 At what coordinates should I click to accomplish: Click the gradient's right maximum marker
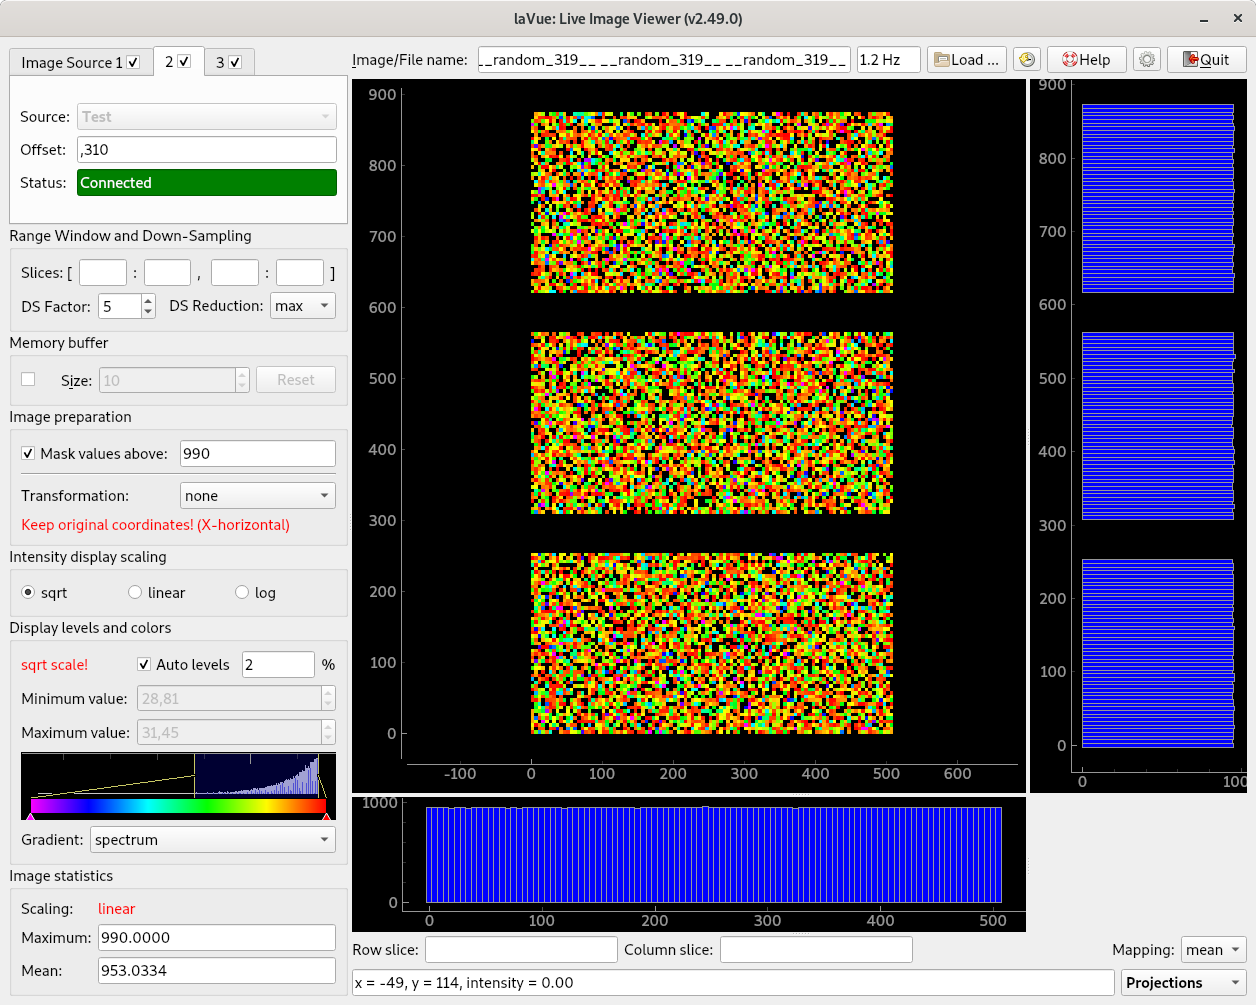[x=326, y=817]
